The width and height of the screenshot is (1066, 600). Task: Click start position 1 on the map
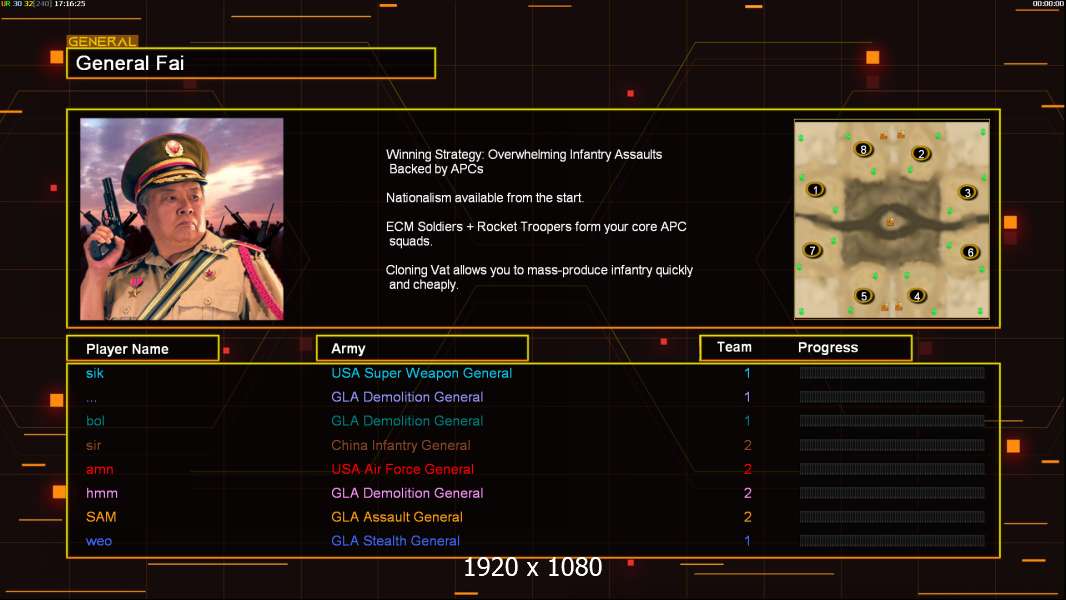pos(815,190)
